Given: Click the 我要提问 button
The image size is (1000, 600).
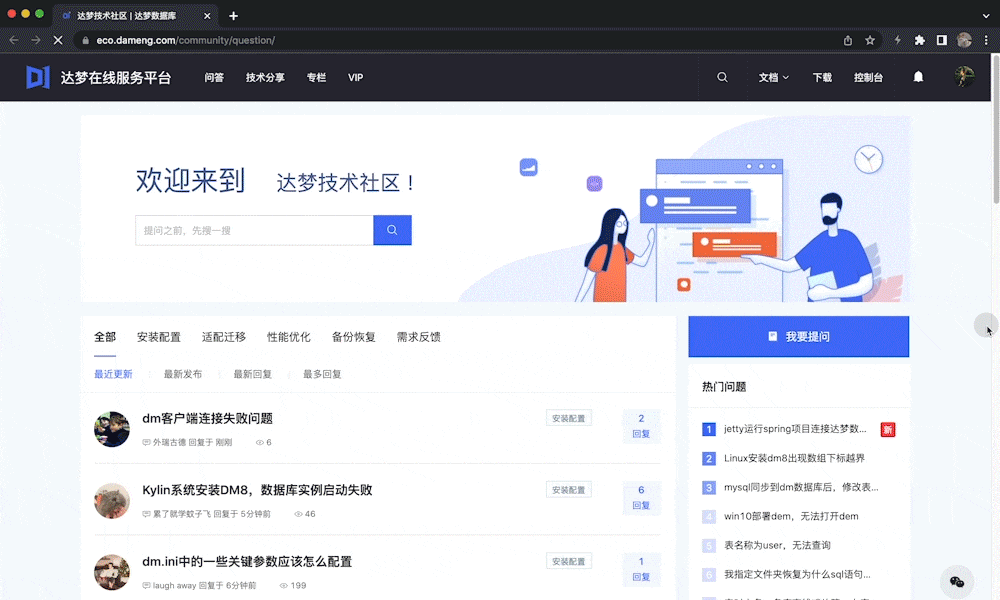Looking at the screenshot, I should (798, 337).
